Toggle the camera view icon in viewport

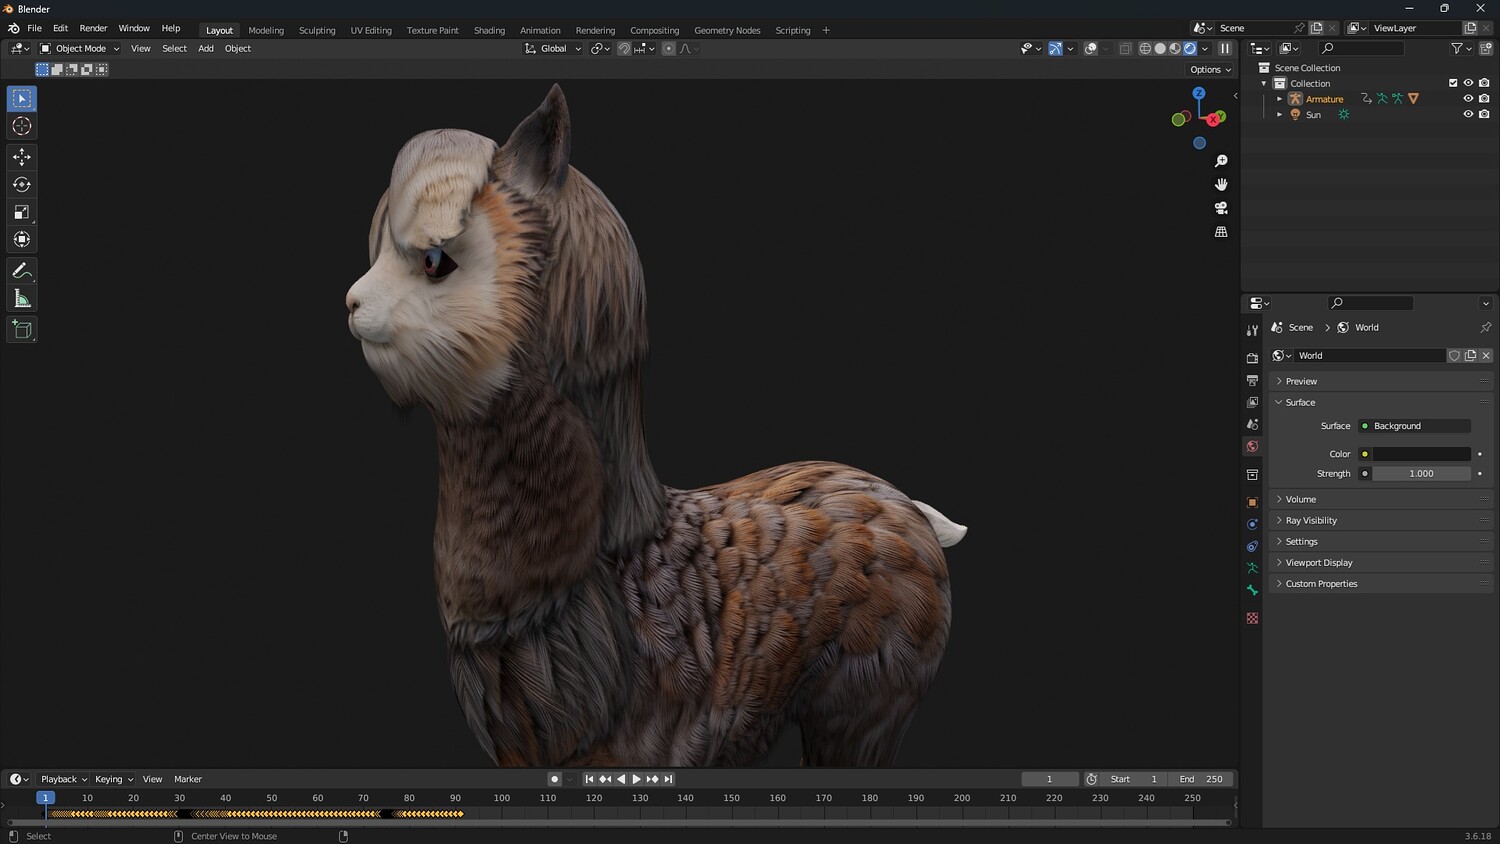[x=1221, y=208]
